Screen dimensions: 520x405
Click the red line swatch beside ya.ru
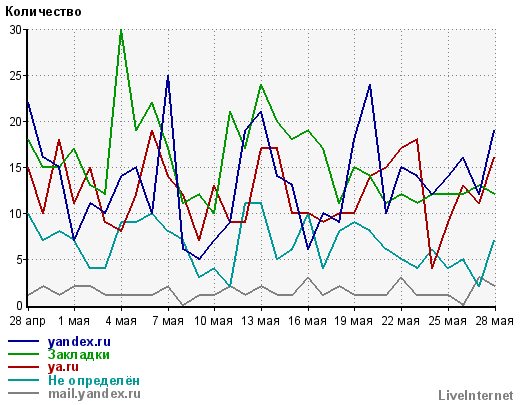23,367
